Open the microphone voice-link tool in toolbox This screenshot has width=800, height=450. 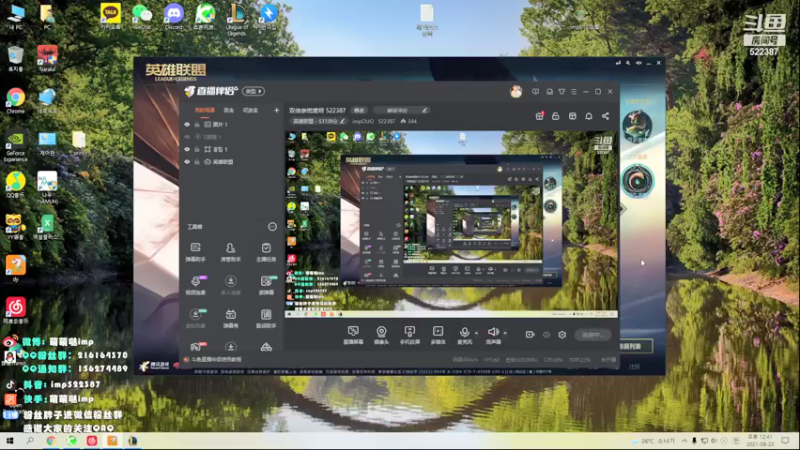[x=195, y=285]
